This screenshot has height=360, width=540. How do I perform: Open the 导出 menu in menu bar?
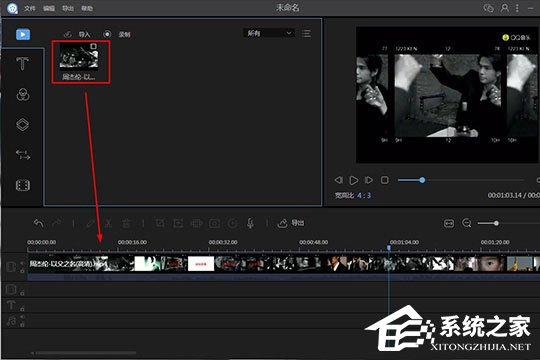[x=68, y=8]
